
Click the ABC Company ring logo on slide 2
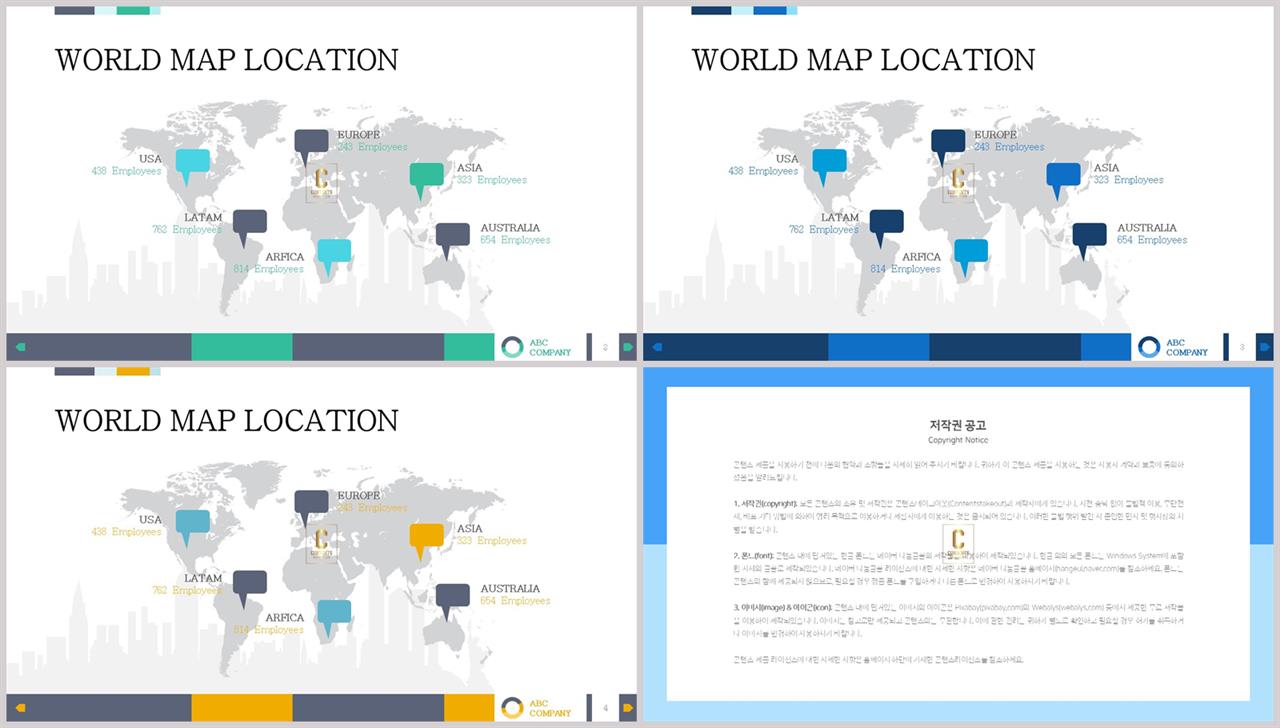pyautogui.click(x=512, y=347)
